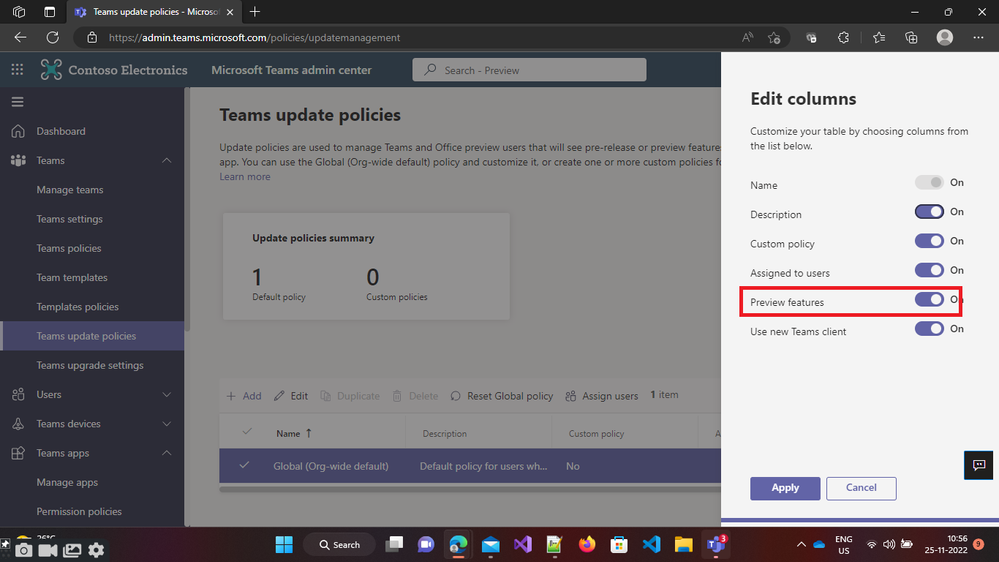
Task: Click the Users section icon
Action: tap(18, 394)
